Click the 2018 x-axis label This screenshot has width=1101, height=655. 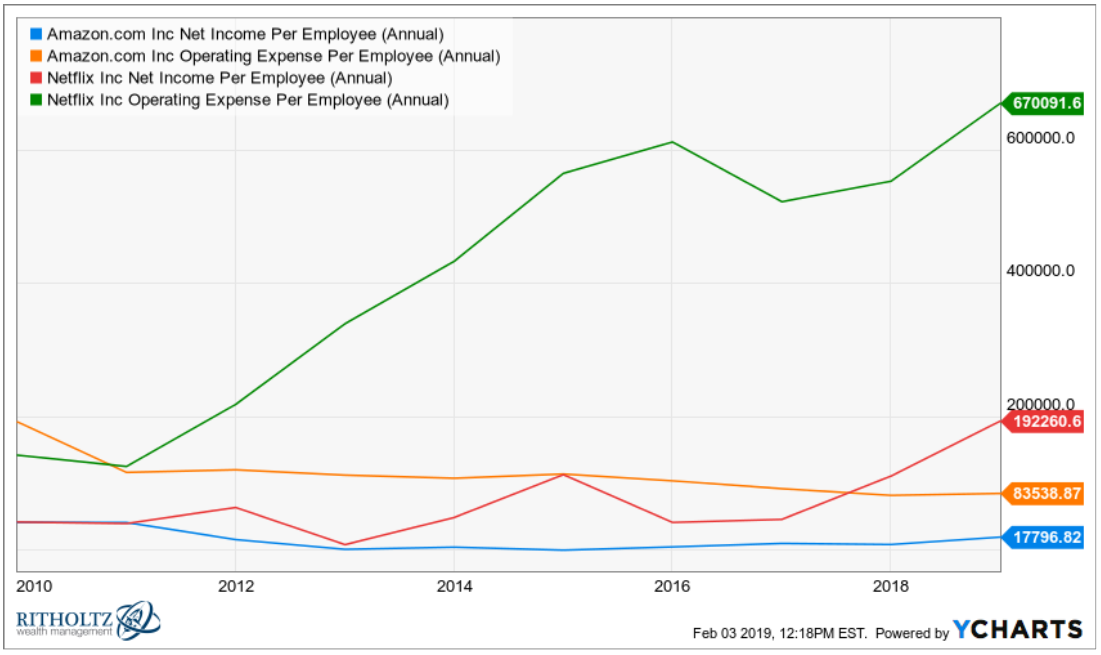[890, 586]
